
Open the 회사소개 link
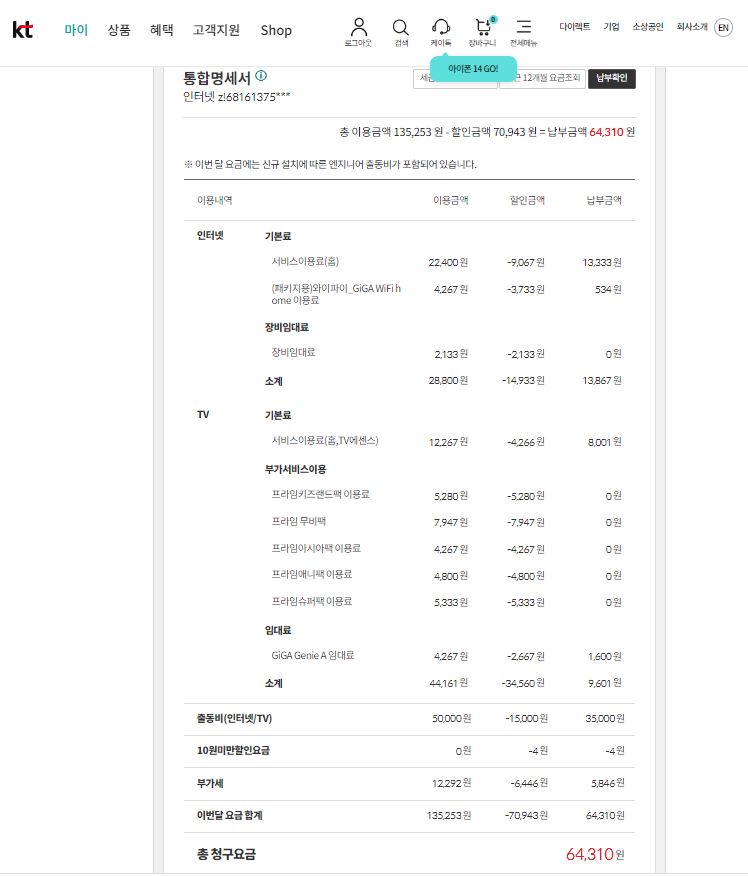tap(691, 27)
